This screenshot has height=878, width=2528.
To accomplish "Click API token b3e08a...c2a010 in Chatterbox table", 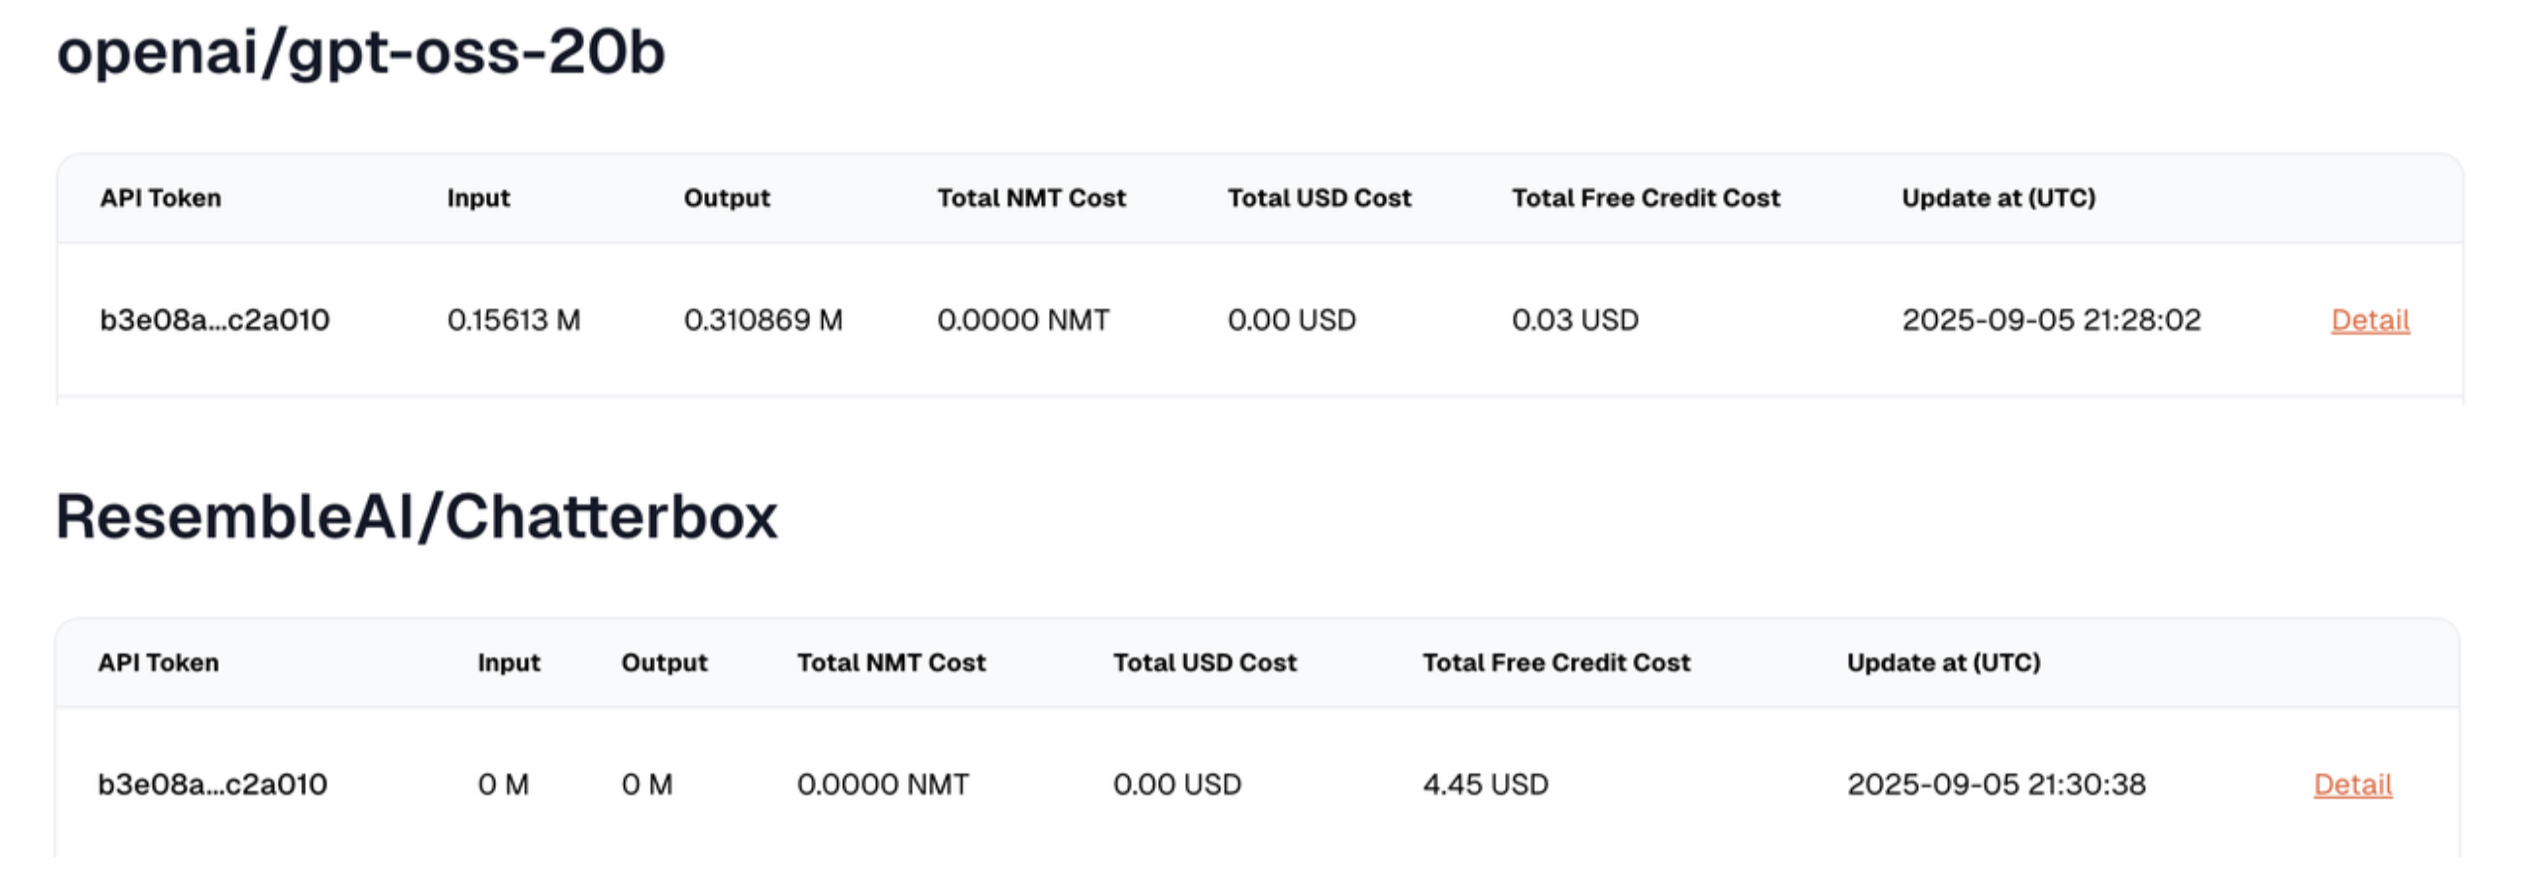I will click(x=213, y=784).
